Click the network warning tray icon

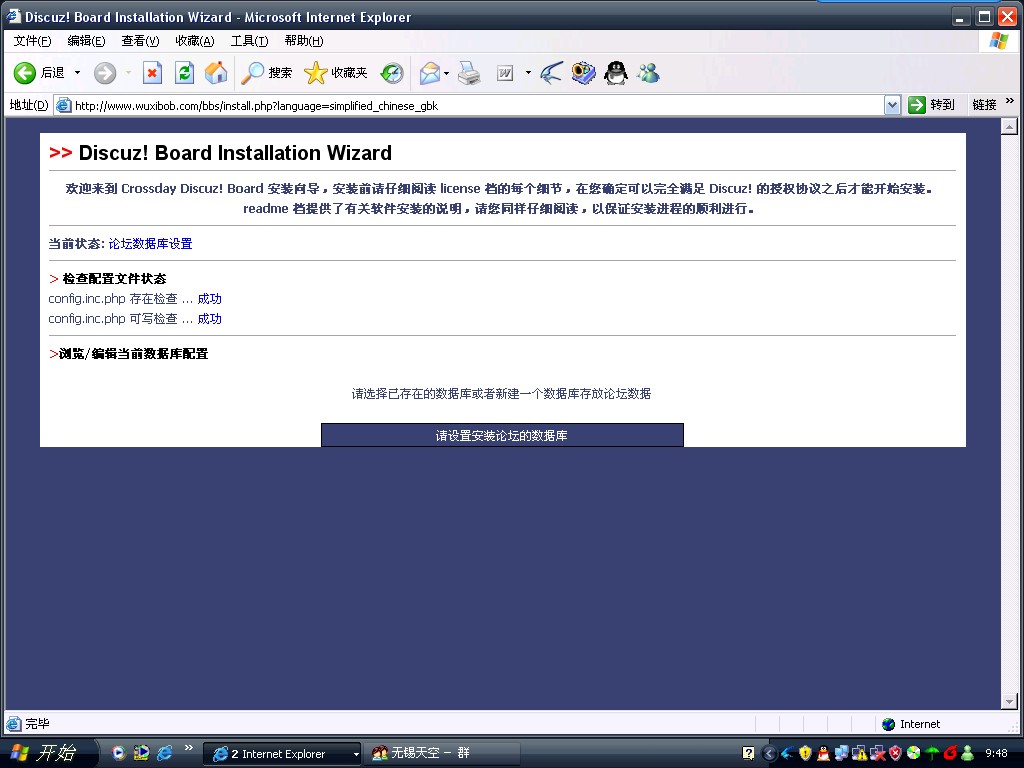pos(859,754)
